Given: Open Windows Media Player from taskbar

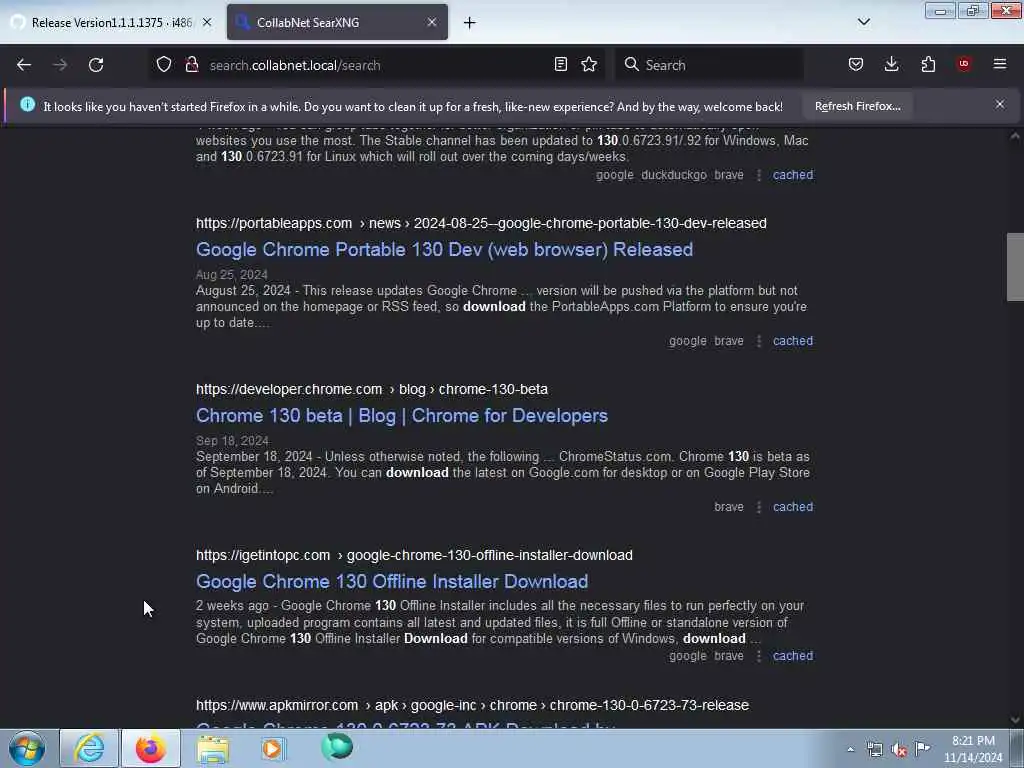Looking at the screenshot, I should (x=274, y=748).
